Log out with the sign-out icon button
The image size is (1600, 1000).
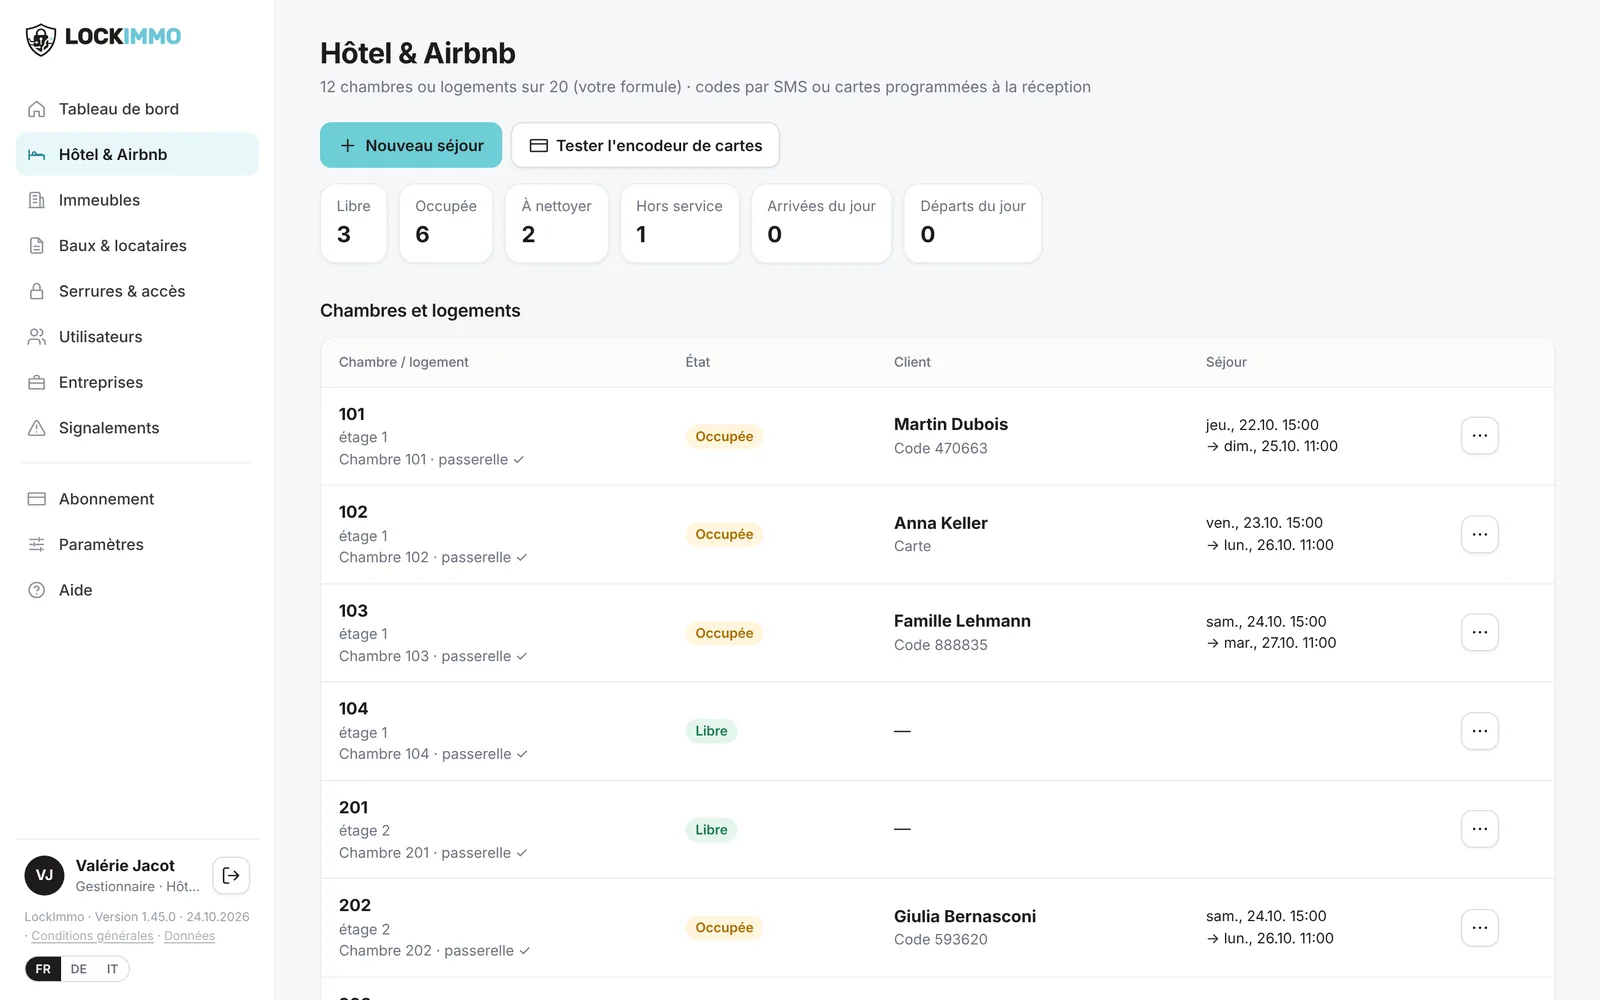point(231,875)
